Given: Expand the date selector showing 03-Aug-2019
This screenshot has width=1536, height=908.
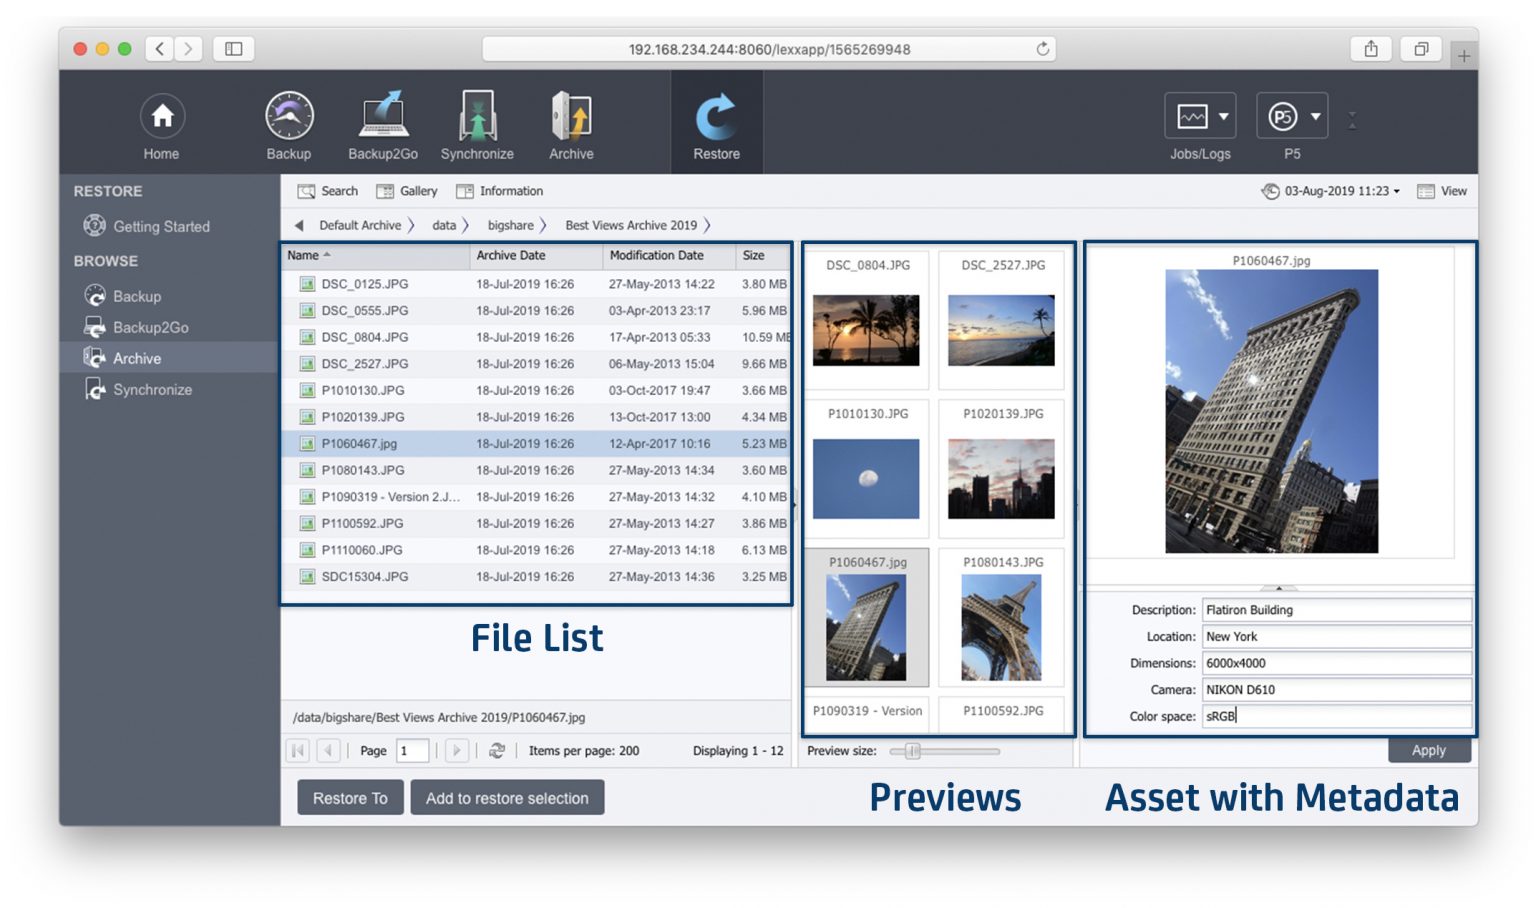Looking at the screenshot, I should coord(1334,191).
